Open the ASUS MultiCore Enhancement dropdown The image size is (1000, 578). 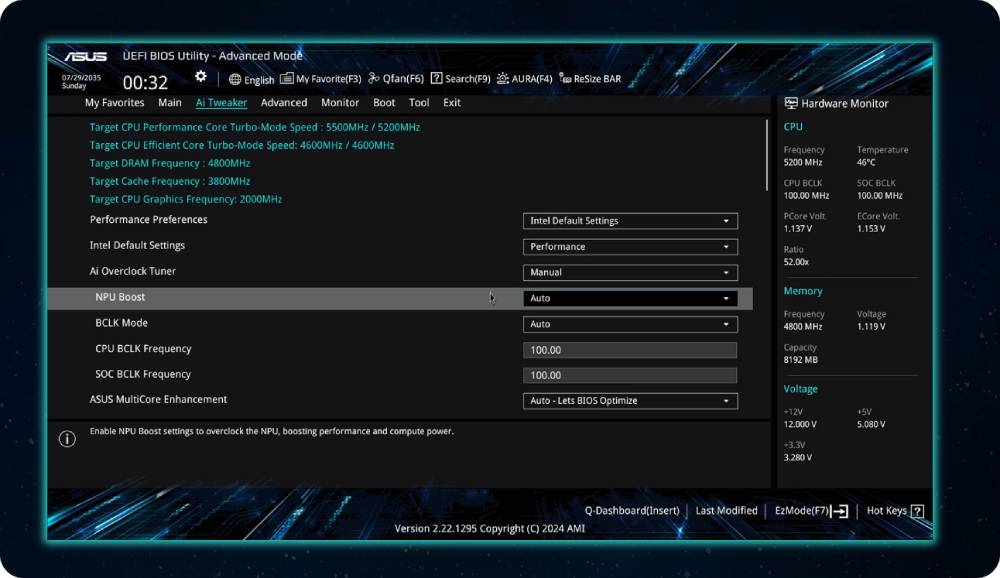[x=630, y=401]
